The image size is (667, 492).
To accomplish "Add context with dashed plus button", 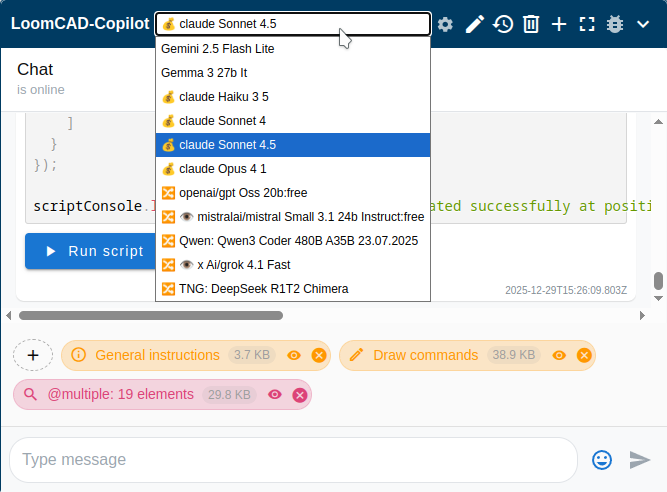I will 33,355.
